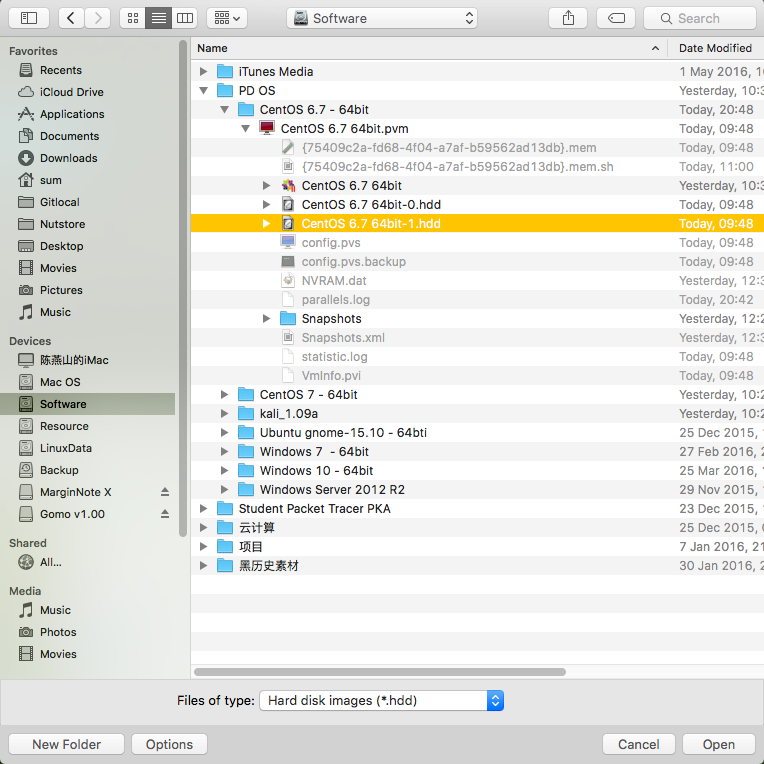This screenshot has width=764, height=764.
Task: Switch to column view mode
Action: (x=185, y=19)
